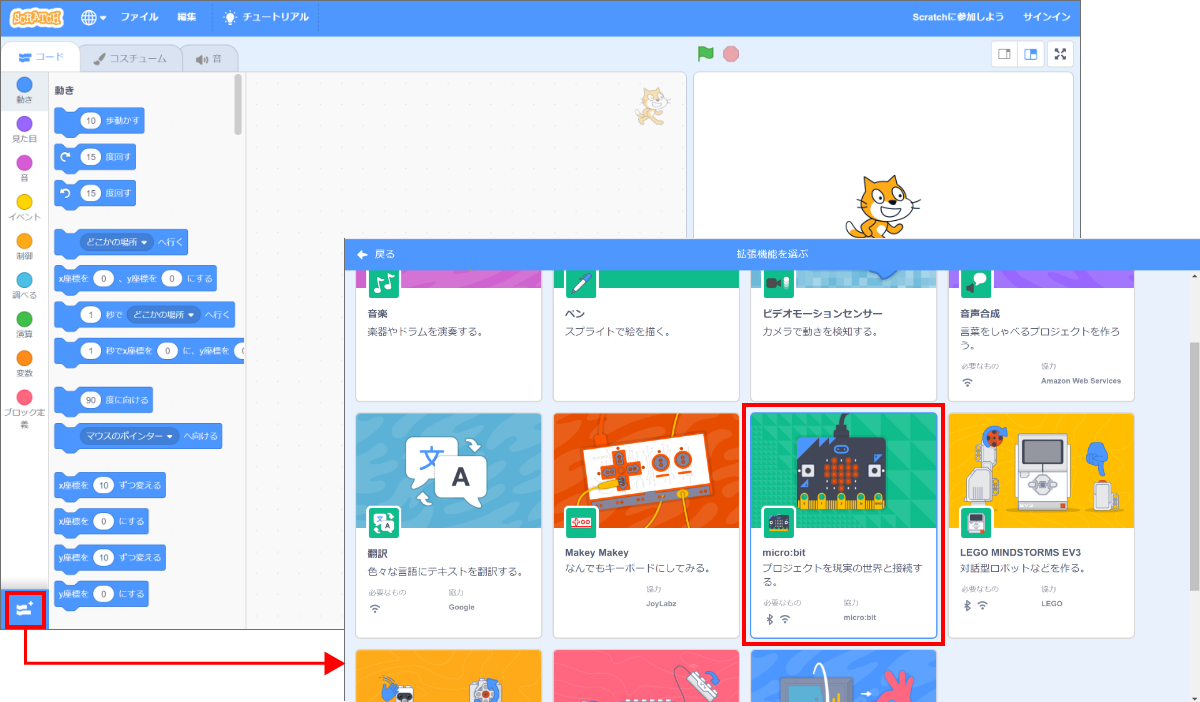
Task: Toggle the small stage layout view
Action: tap(1003, 54)
